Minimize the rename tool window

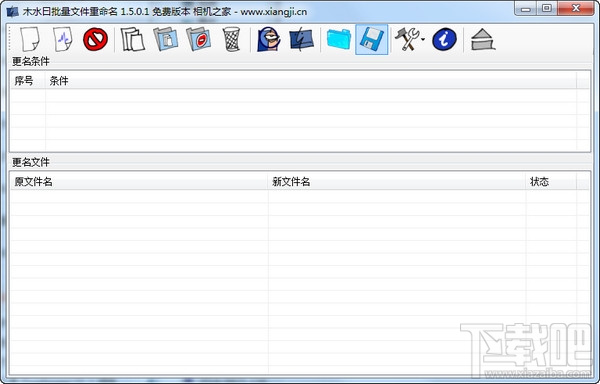pos(526,8)
